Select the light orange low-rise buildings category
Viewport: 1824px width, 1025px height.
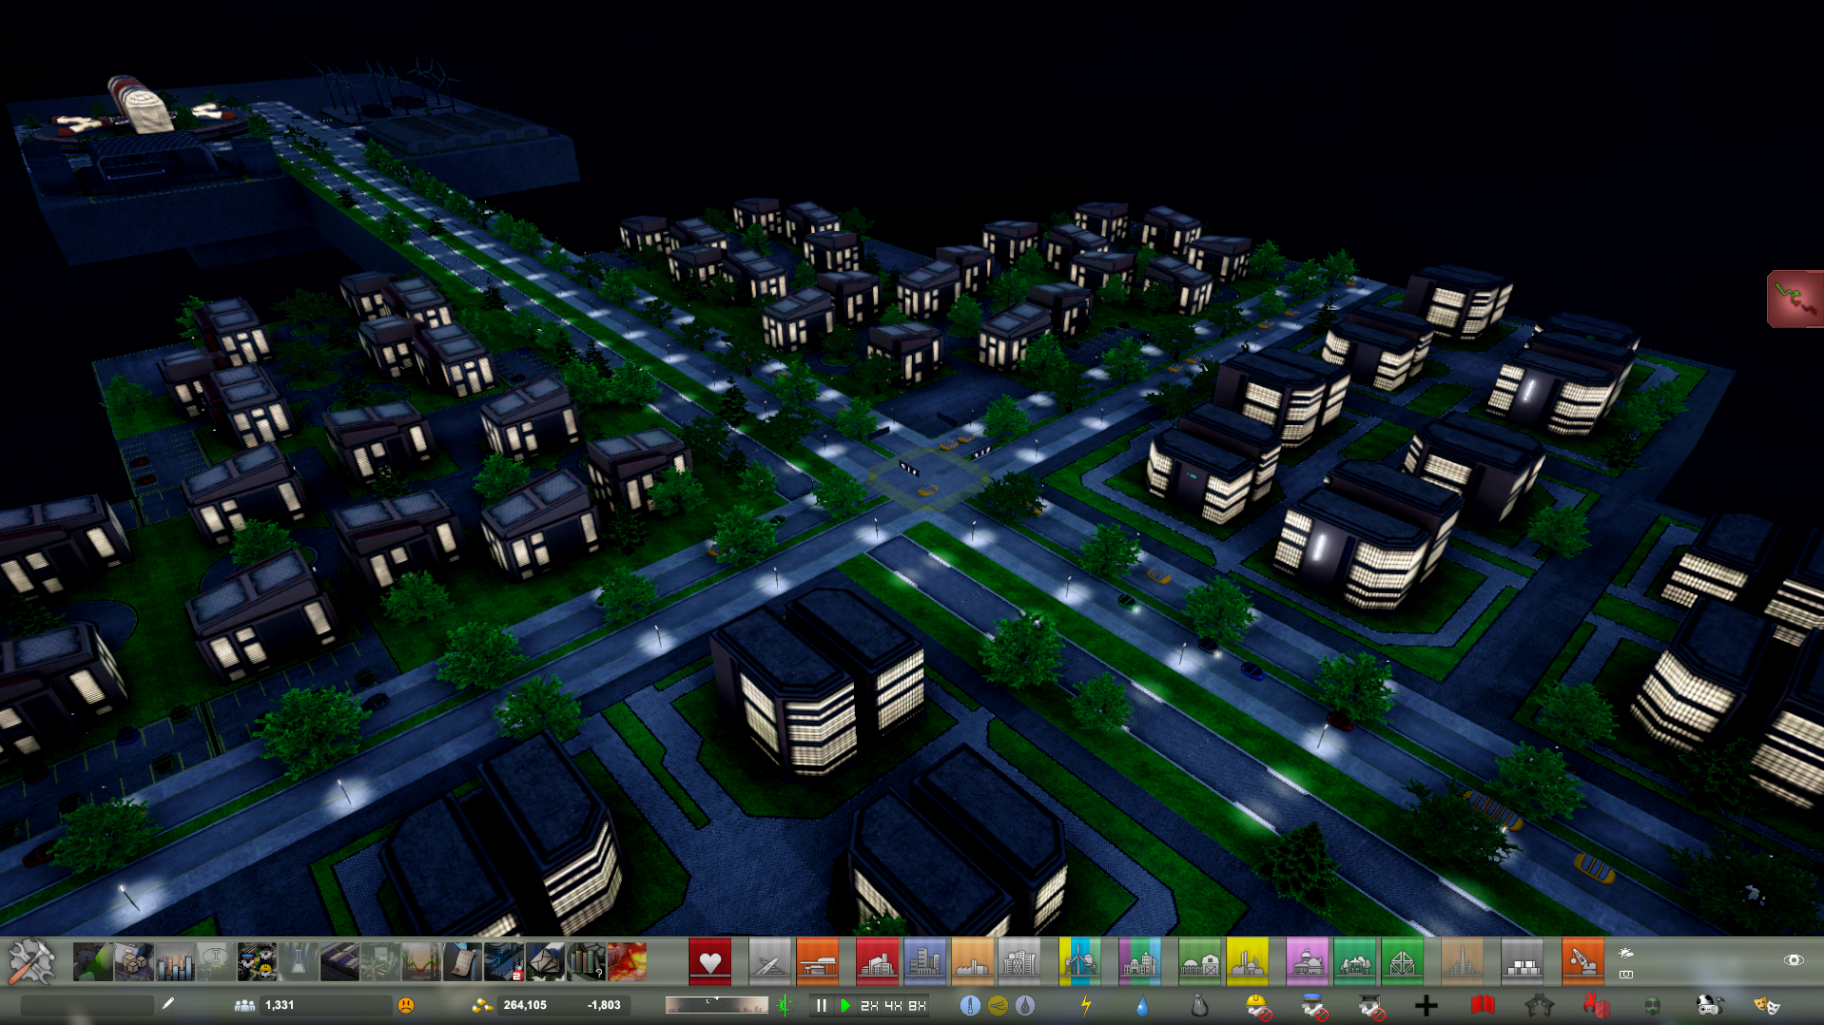pyautogui.click(x=972, y=962)
